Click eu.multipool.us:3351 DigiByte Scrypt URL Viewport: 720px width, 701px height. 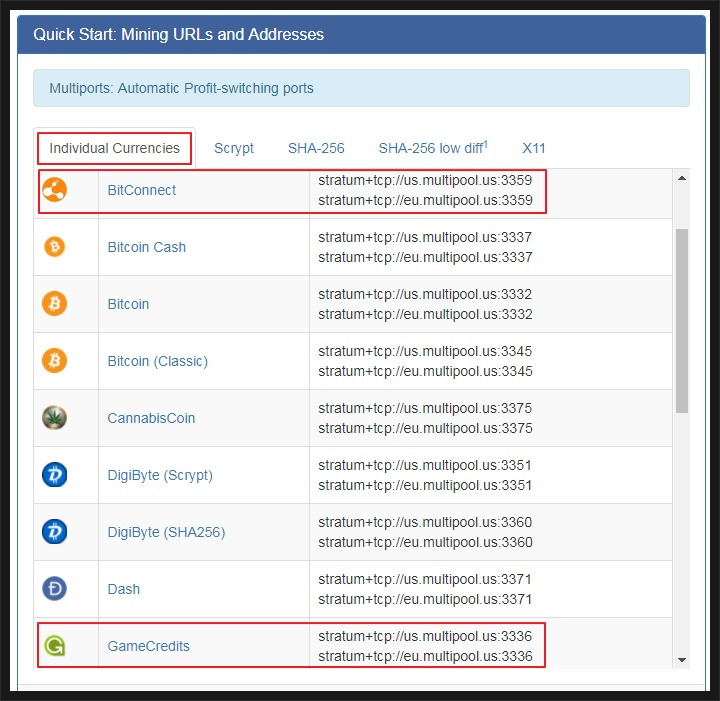coord(425,485)
